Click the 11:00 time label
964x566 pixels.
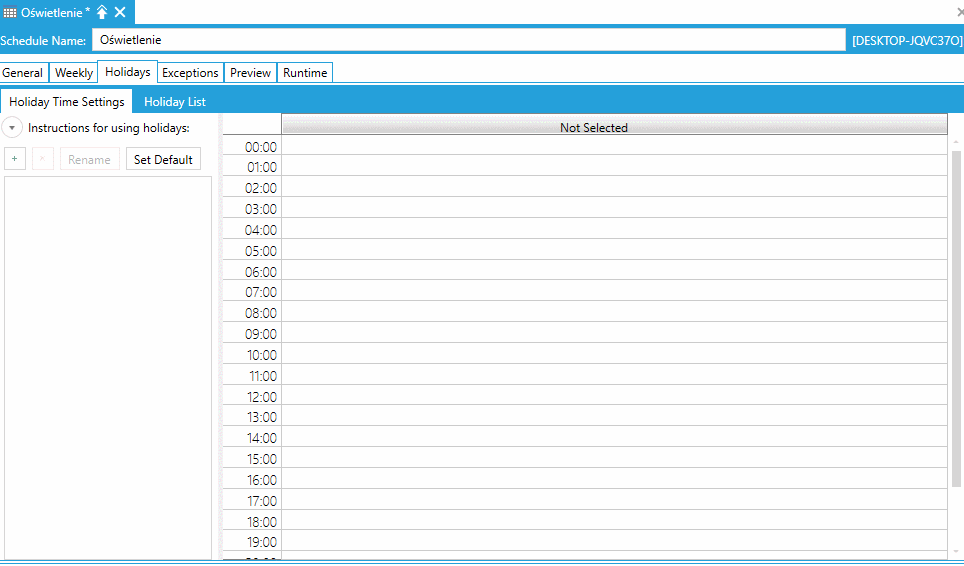point(263,375)
